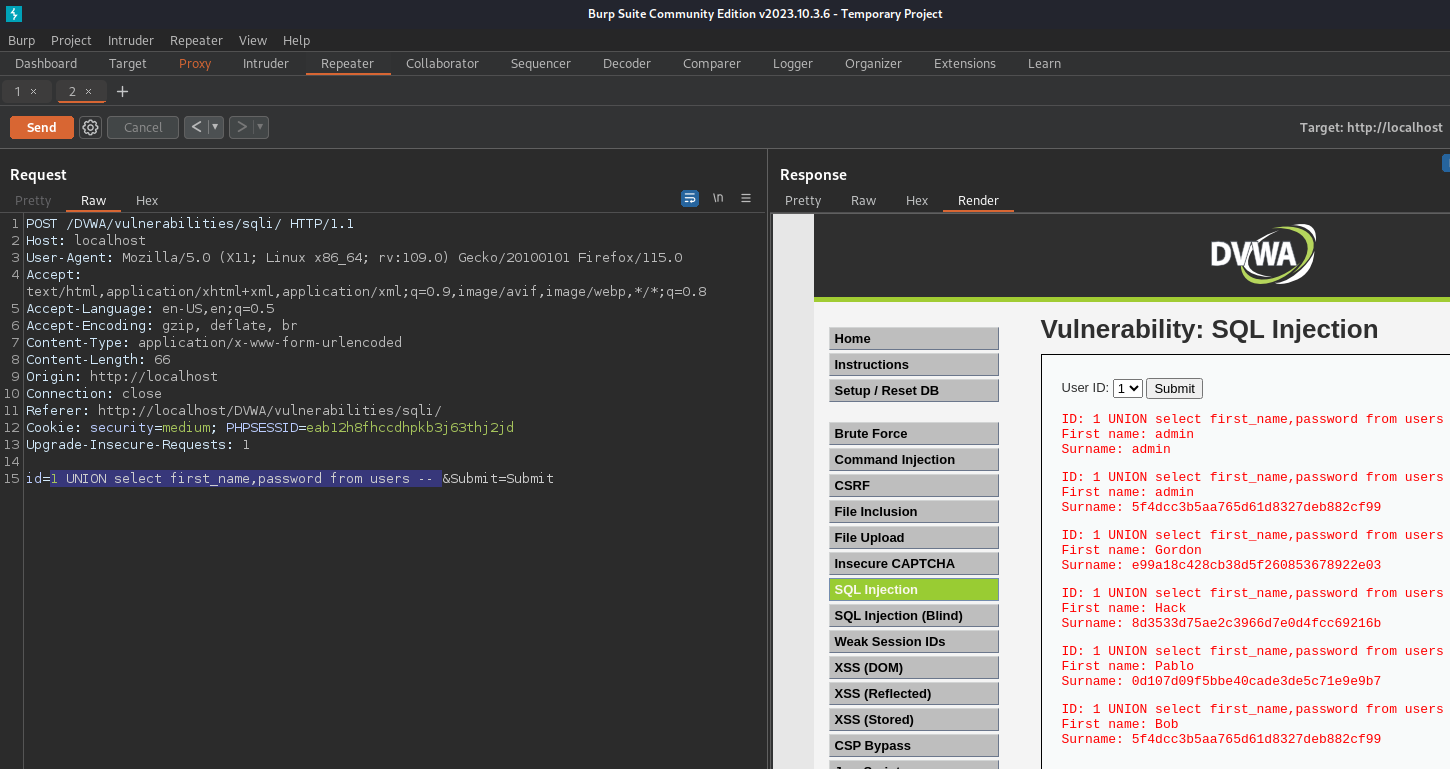Select the Response Raw view tab
Viewport: 1450px width, 769px height.
coord(863,200)
